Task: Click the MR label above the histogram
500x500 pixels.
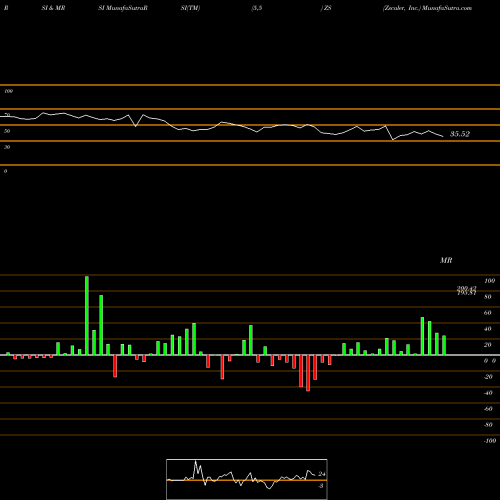Action: click(x=446, y=260)
